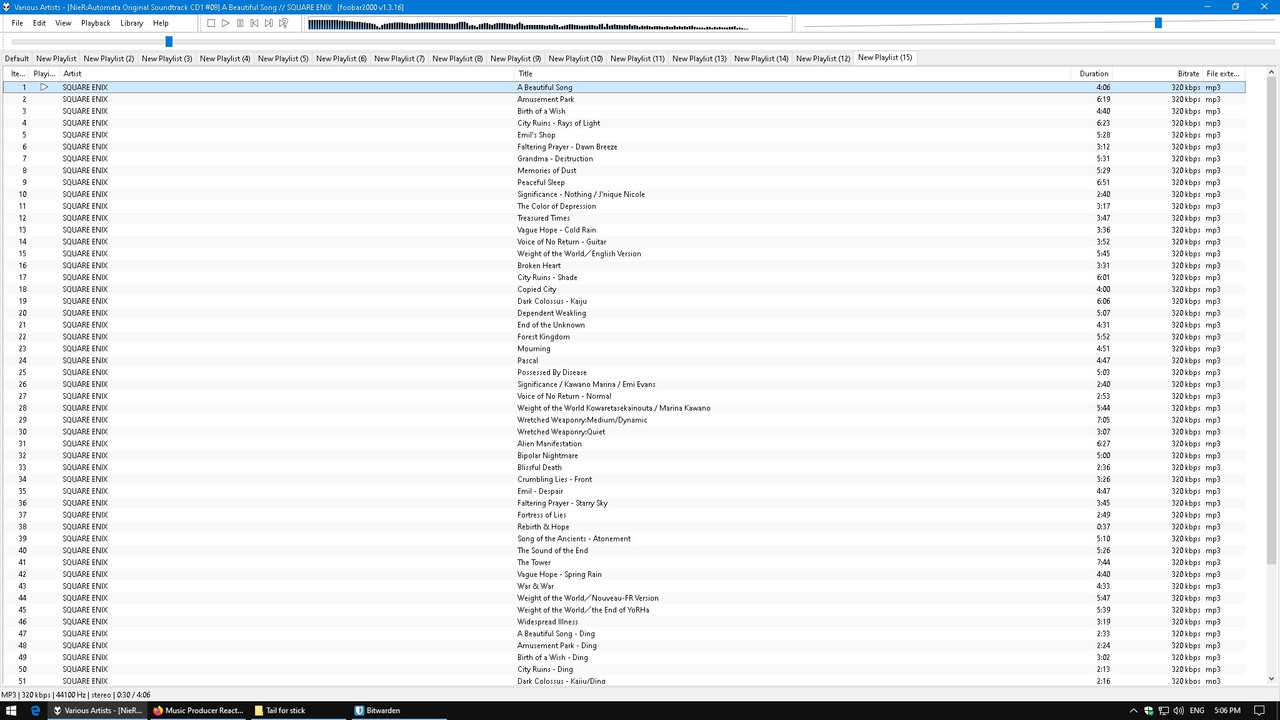Click the network tray icon

[1163, 711]
